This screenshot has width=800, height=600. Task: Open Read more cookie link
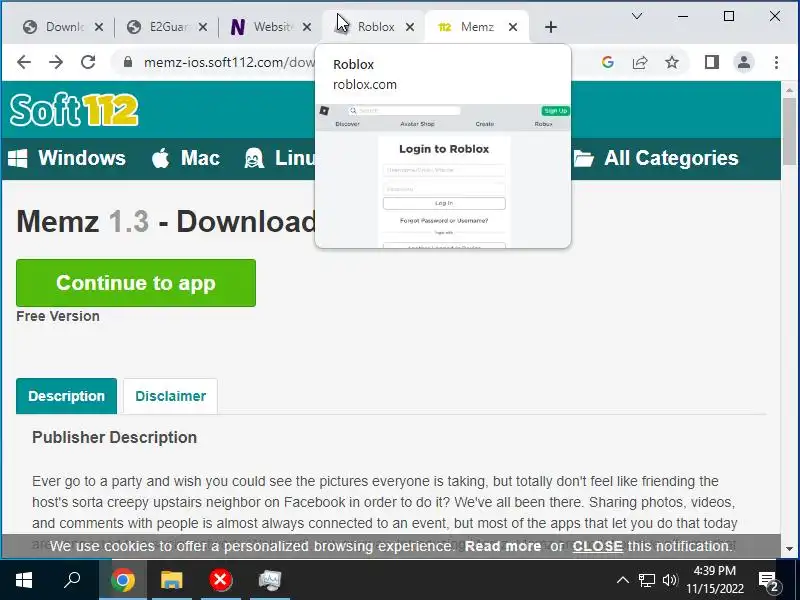tap(503, 546)
